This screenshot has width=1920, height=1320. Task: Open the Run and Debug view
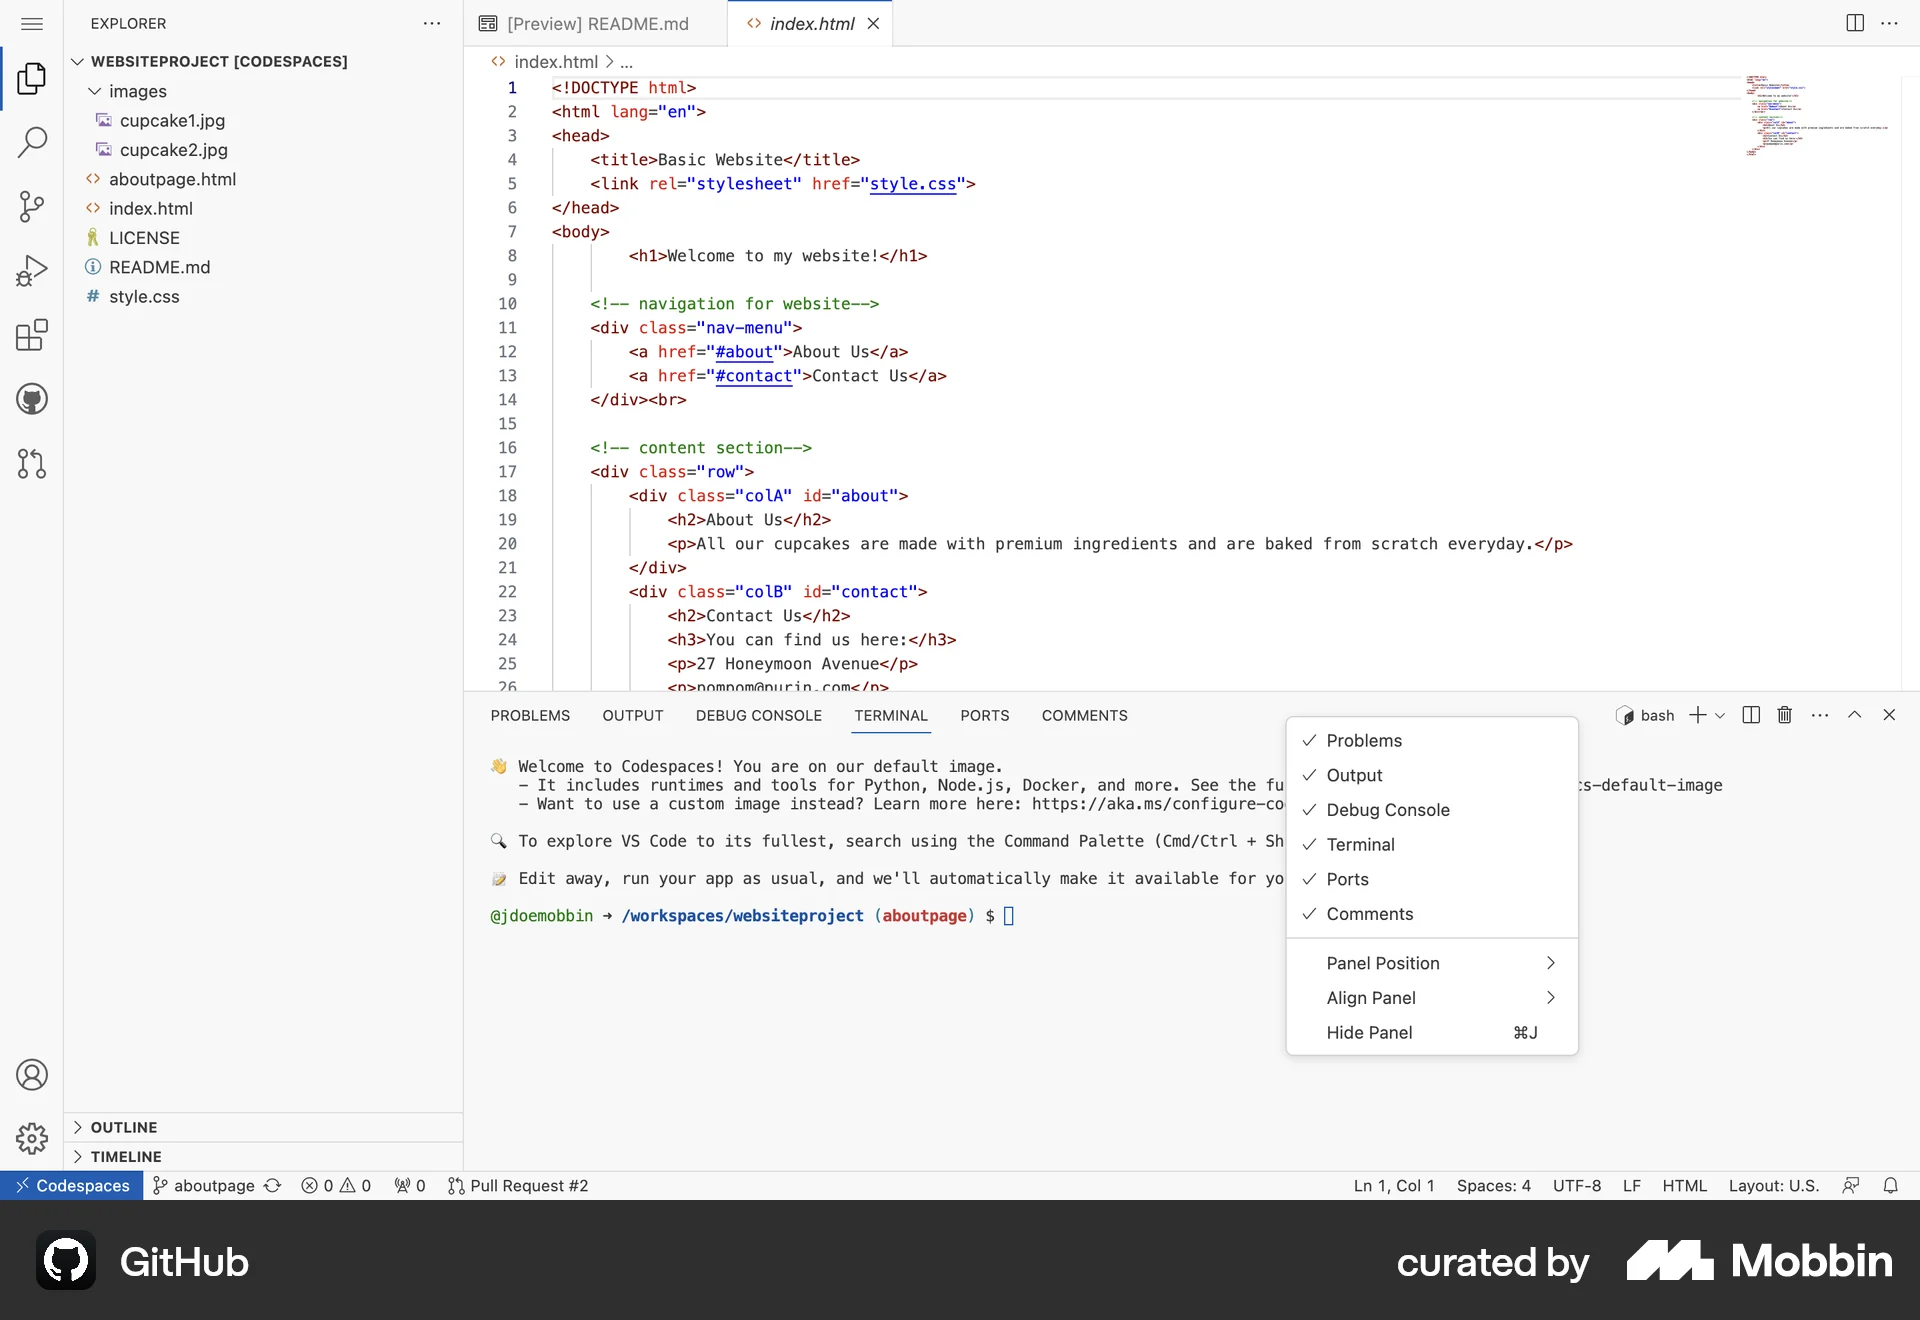tap(32, 270)
